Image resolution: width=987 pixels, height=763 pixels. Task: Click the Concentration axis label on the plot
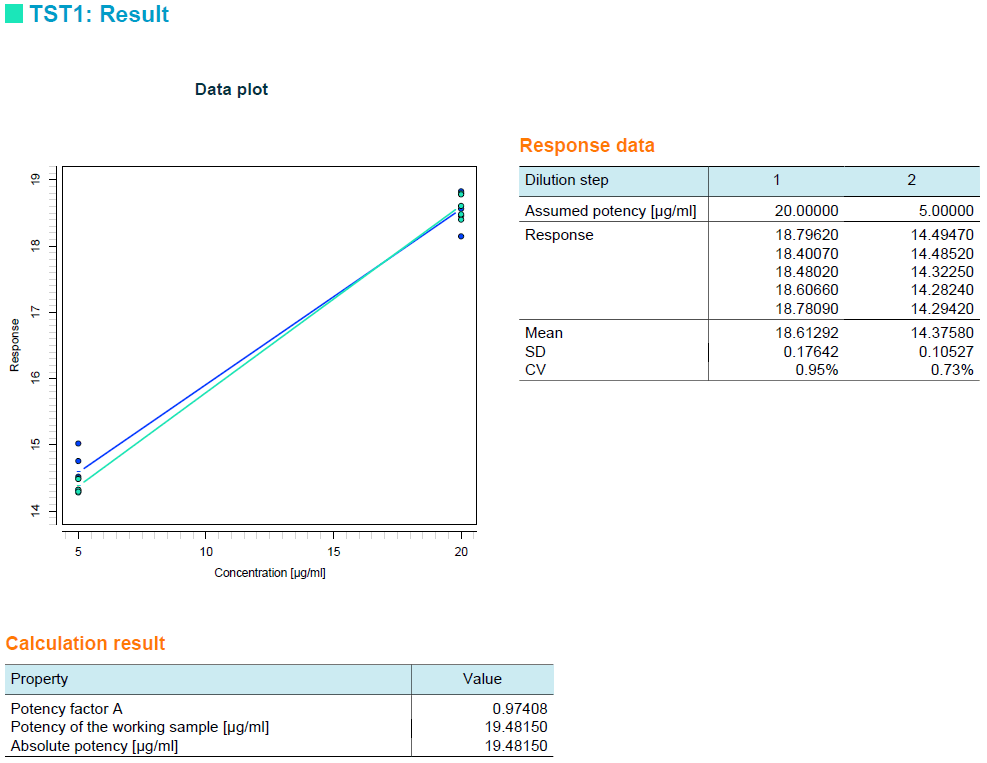pos(268,572)
